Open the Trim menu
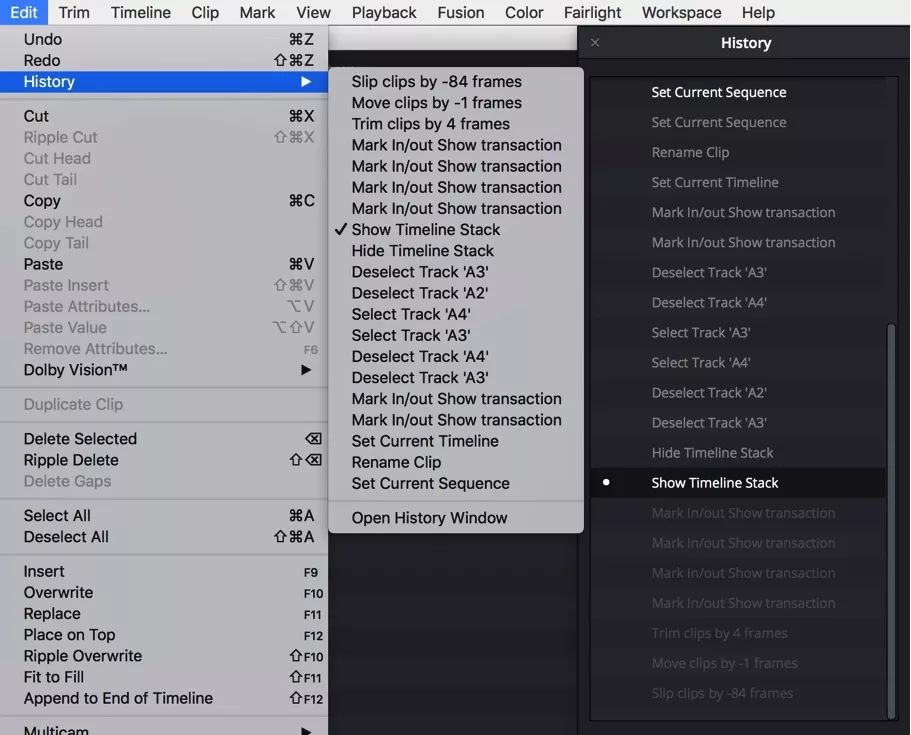Image resolution: width=911 pixels, height=735 pixels. pos(74,12)
